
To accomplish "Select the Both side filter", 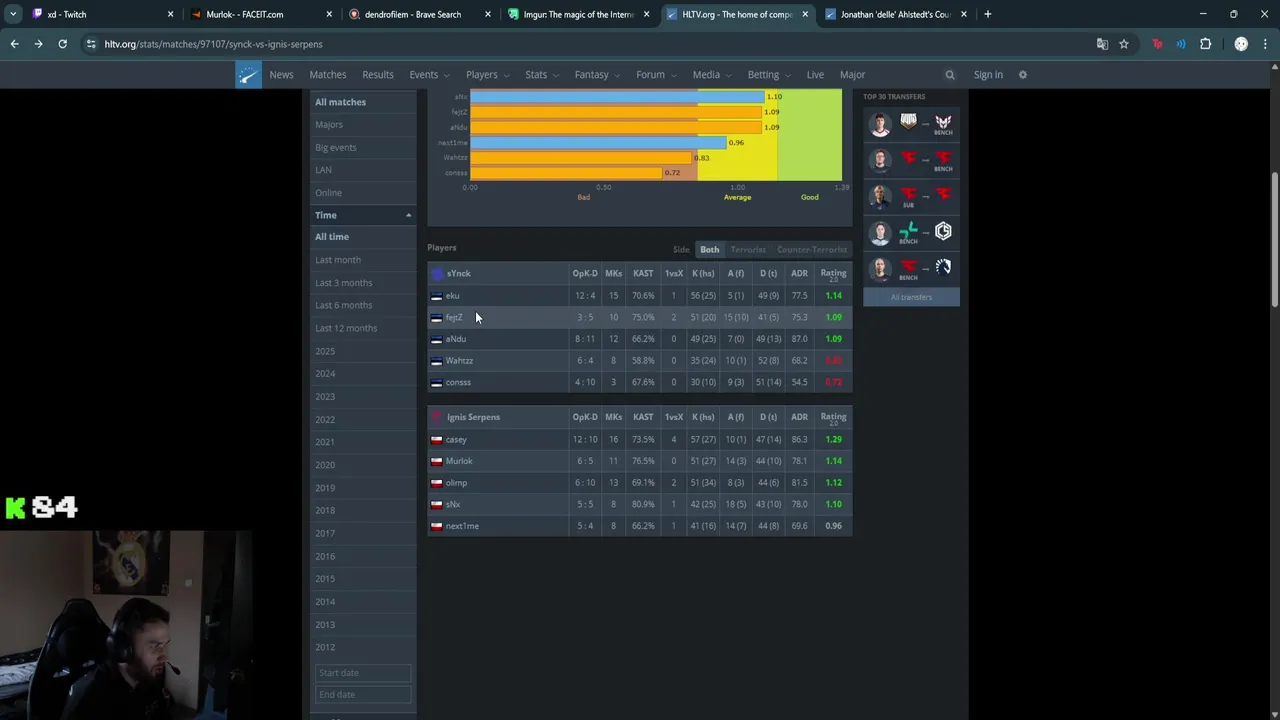I will (709, 249).
